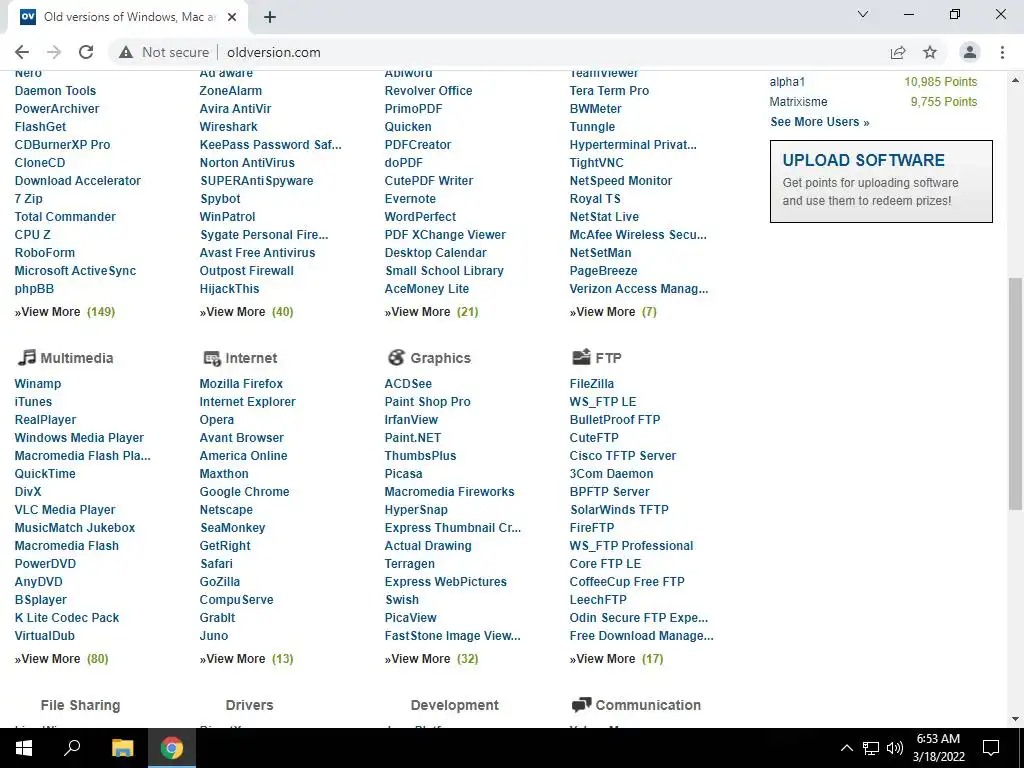1024x768 pixels.
Task: Expand View More (32) under Graphics
Action: [x=431, y=658]
